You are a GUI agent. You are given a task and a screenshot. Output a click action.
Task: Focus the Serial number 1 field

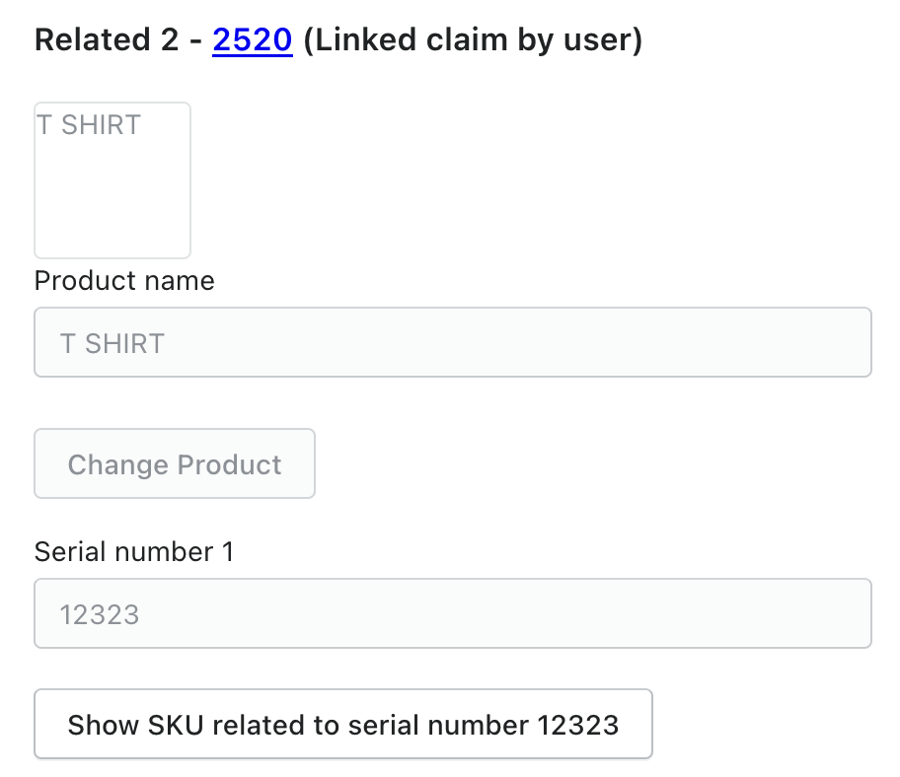point(452,613)
